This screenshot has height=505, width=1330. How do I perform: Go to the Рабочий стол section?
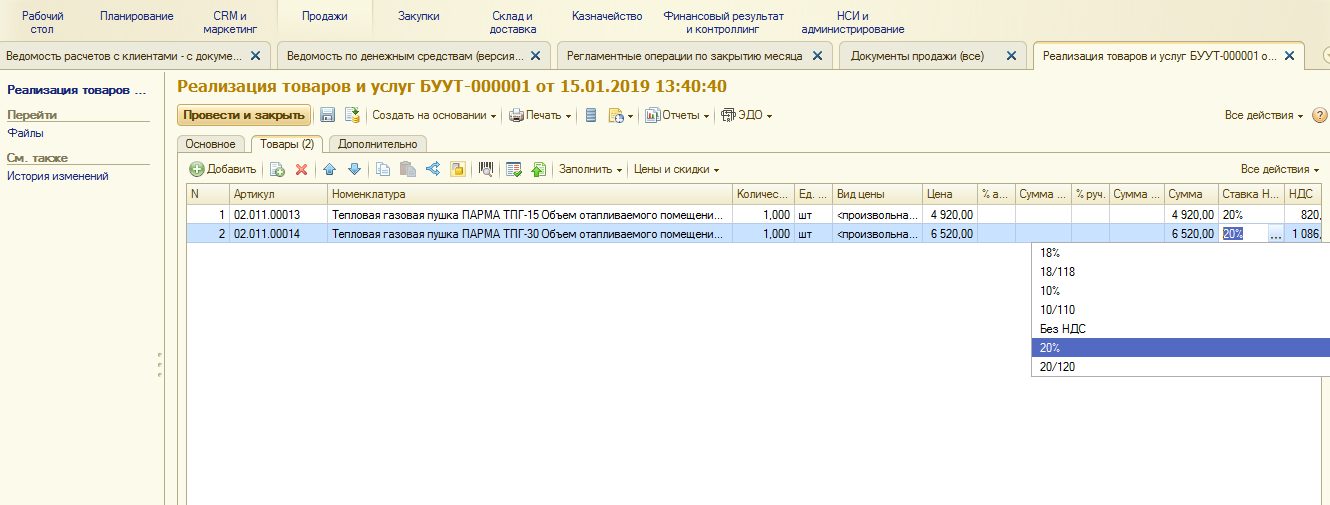[43, 22]
